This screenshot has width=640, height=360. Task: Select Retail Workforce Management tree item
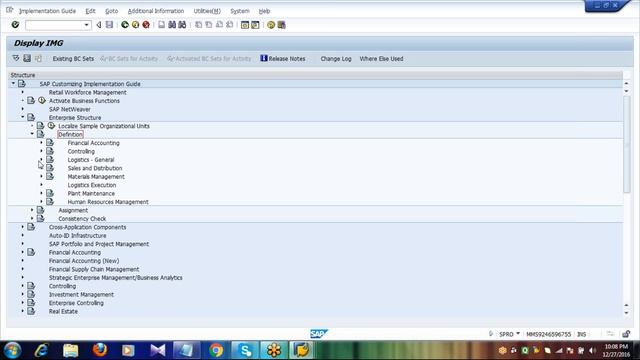coord(87,92)
